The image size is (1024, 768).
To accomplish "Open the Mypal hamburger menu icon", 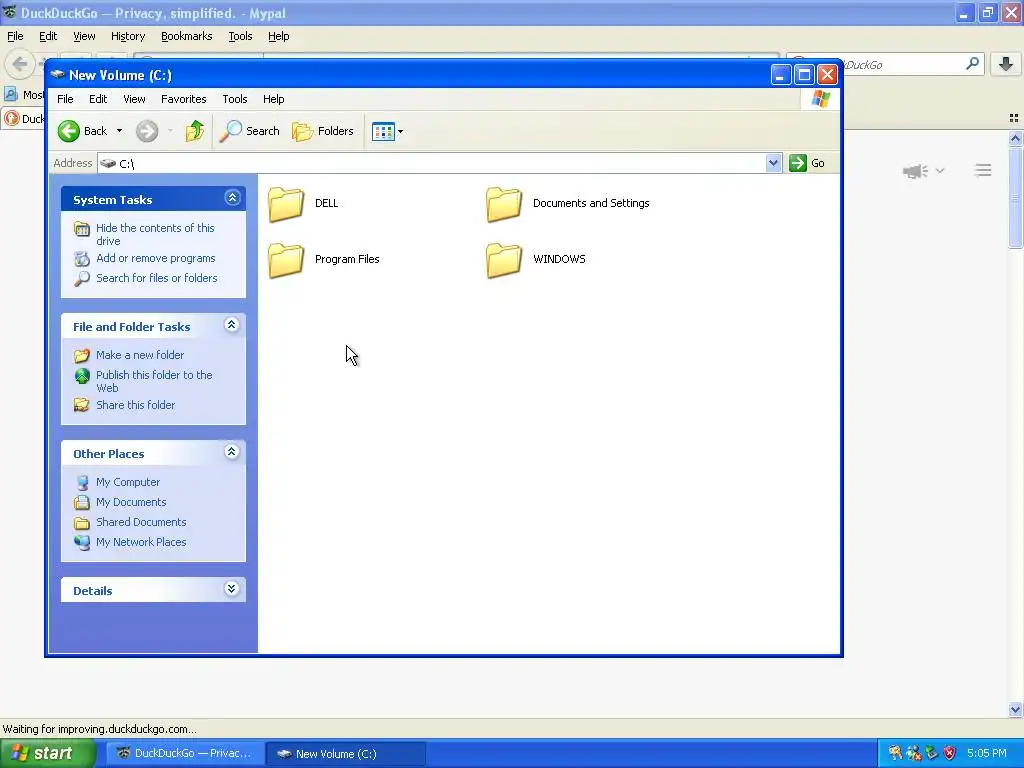I will [983, 171].
